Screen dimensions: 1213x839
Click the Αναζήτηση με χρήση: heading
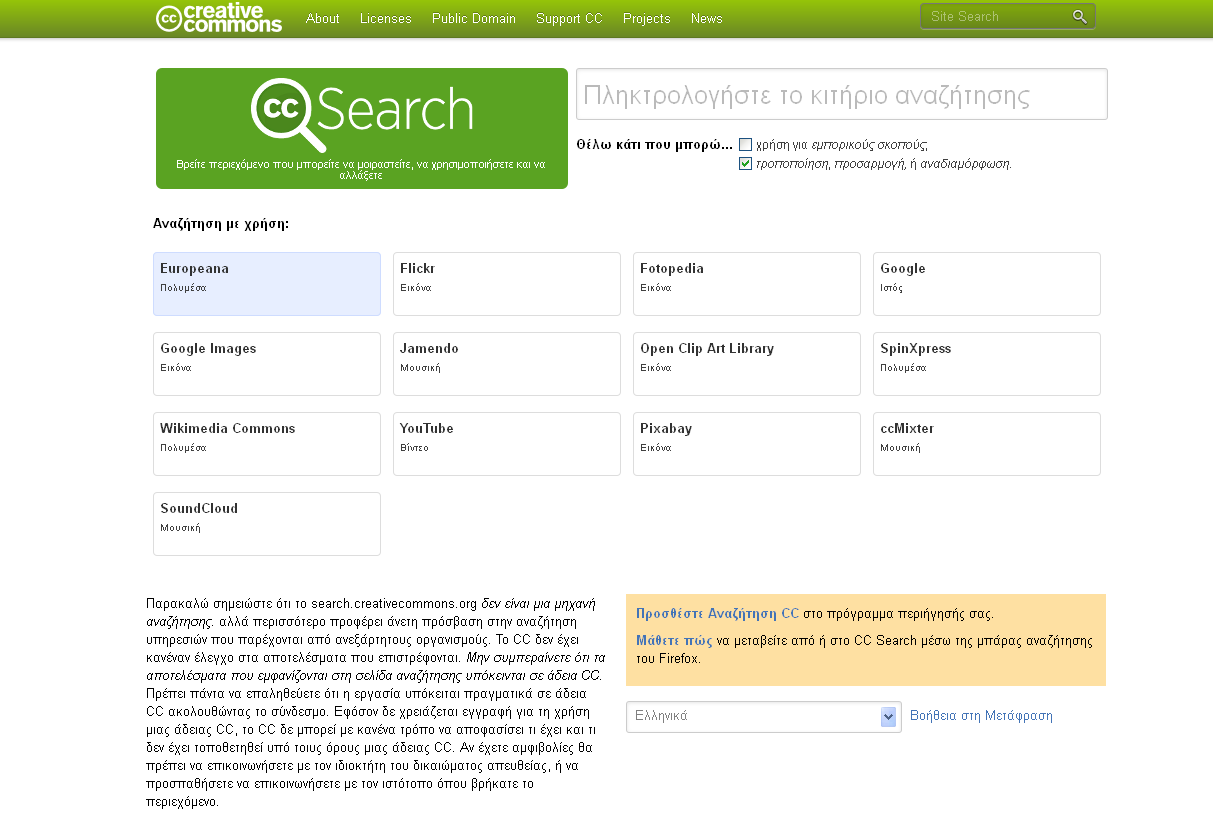(x=221, y=224)
